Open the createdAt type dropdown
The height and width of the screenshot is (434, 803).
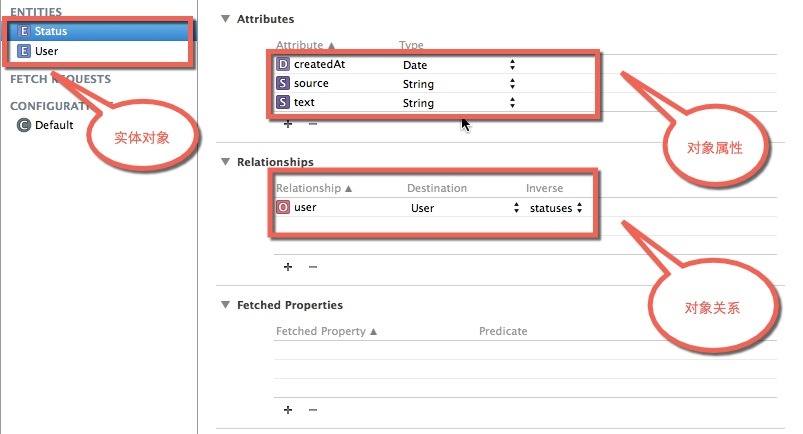tap(512, 65)
